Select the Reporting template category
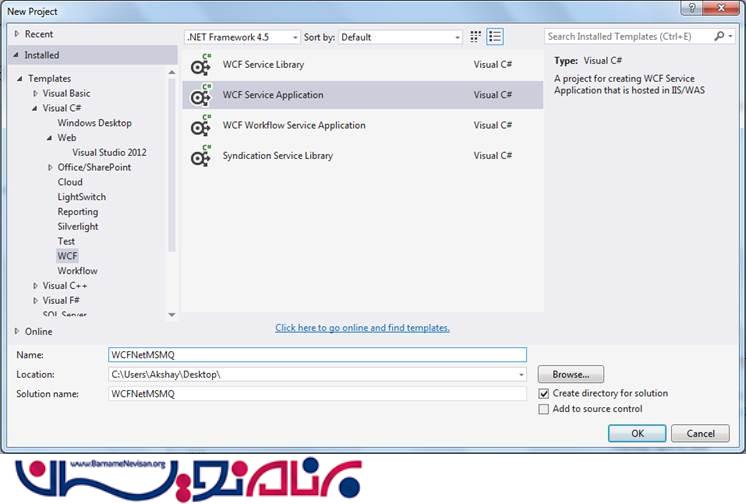 point(78,212)
